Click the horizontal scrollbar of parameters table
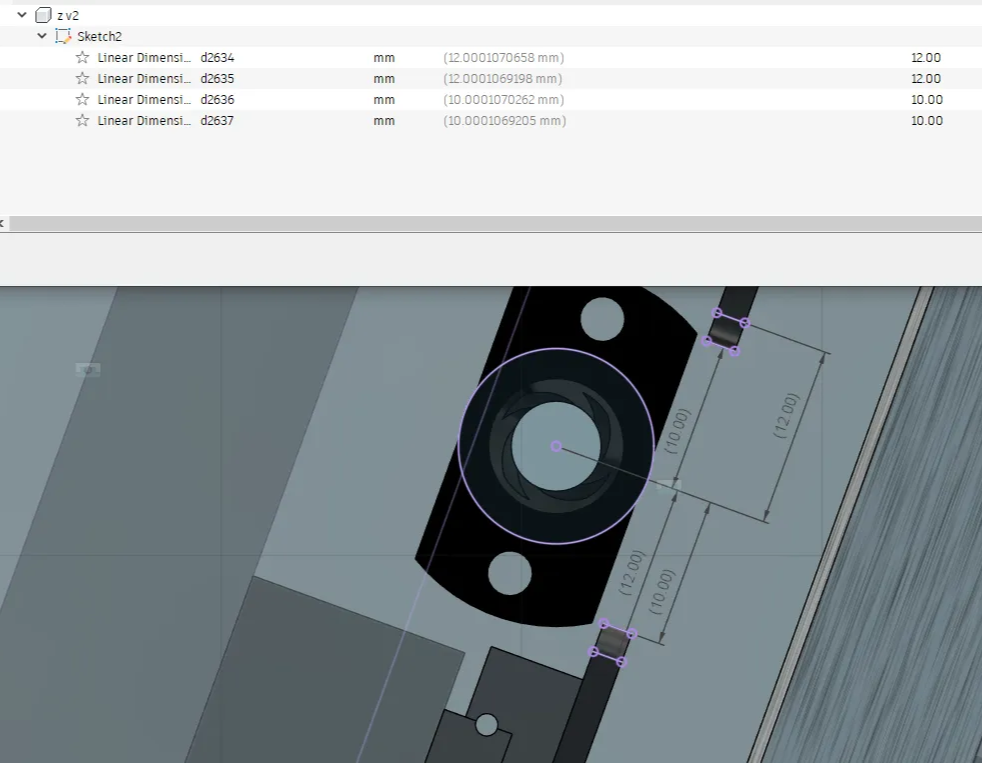The image size is (982, 763). tap(495, 223)
